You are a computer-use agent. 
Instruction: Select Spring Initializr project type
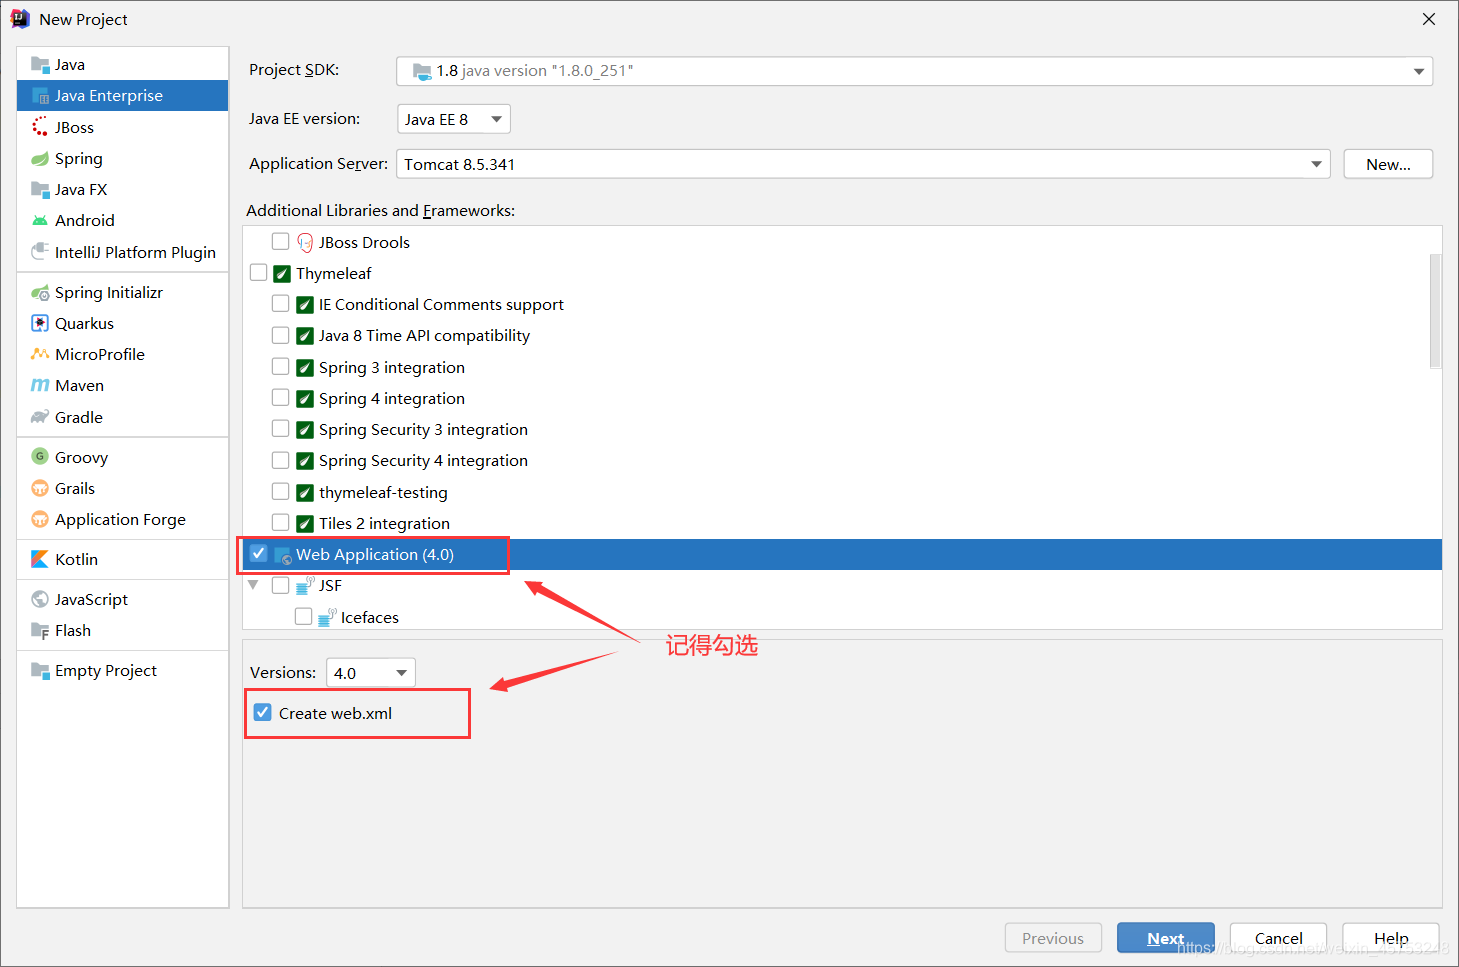123,292
